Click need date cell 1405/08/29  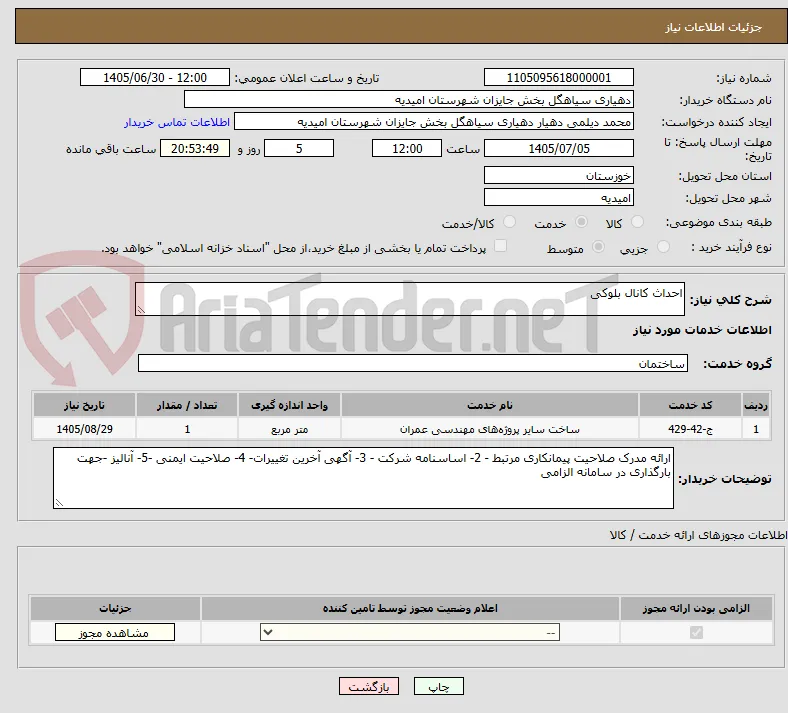tap(84, 429)
